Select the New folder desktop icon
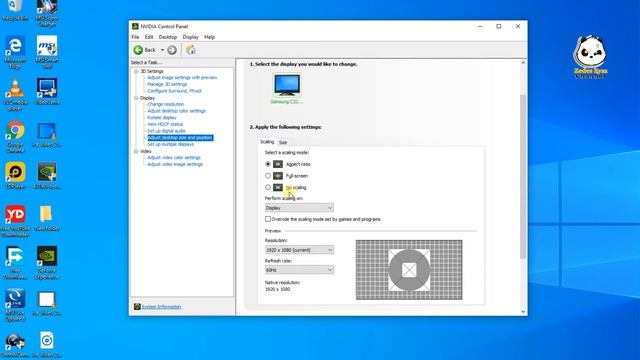The width and height of the screenshot is (640, 360). click(x=47, y=218)
